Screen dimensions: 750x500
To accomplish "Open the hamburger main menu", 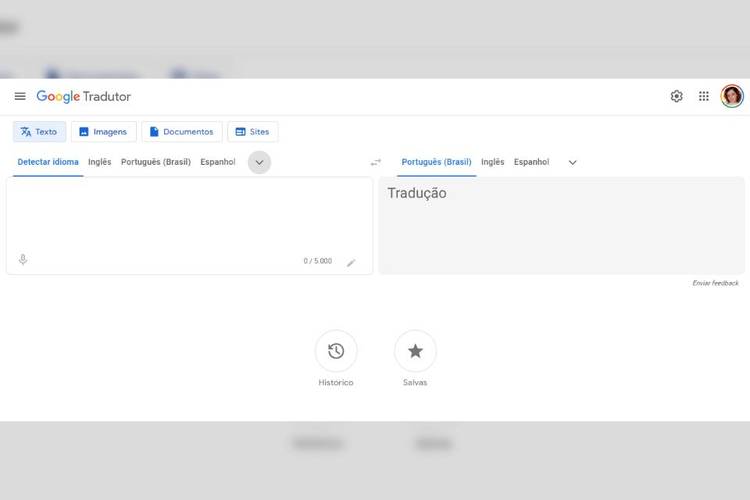I will 20,96.
